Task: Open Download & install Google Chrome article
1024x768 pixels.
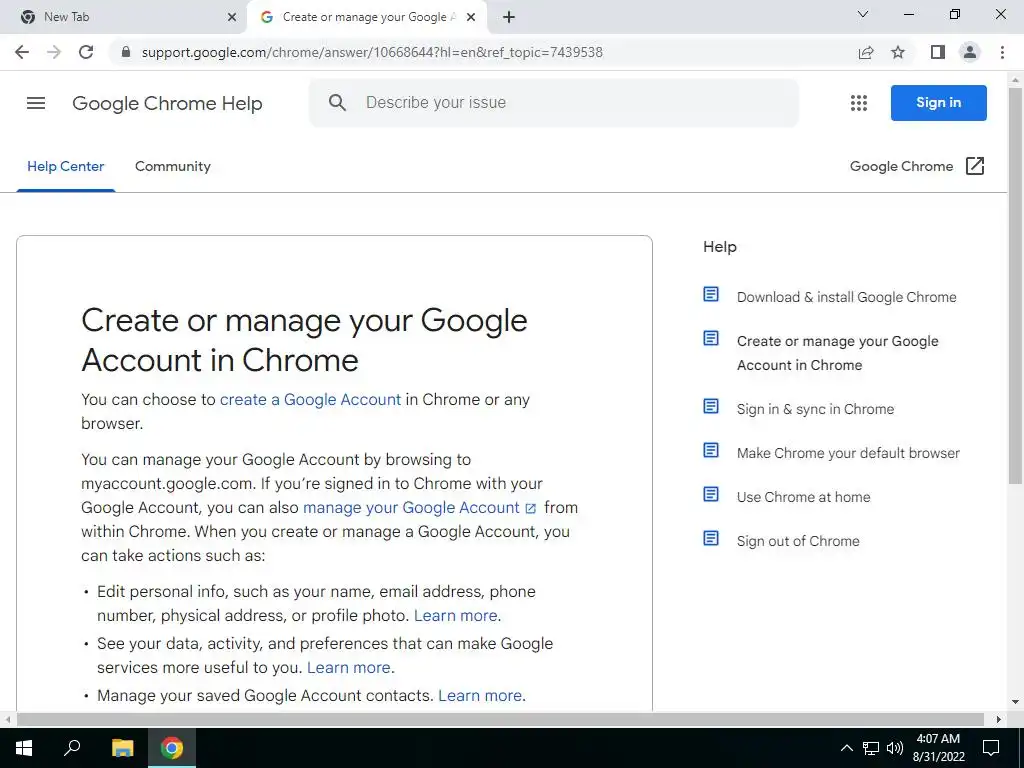Action: coord(846,297)
